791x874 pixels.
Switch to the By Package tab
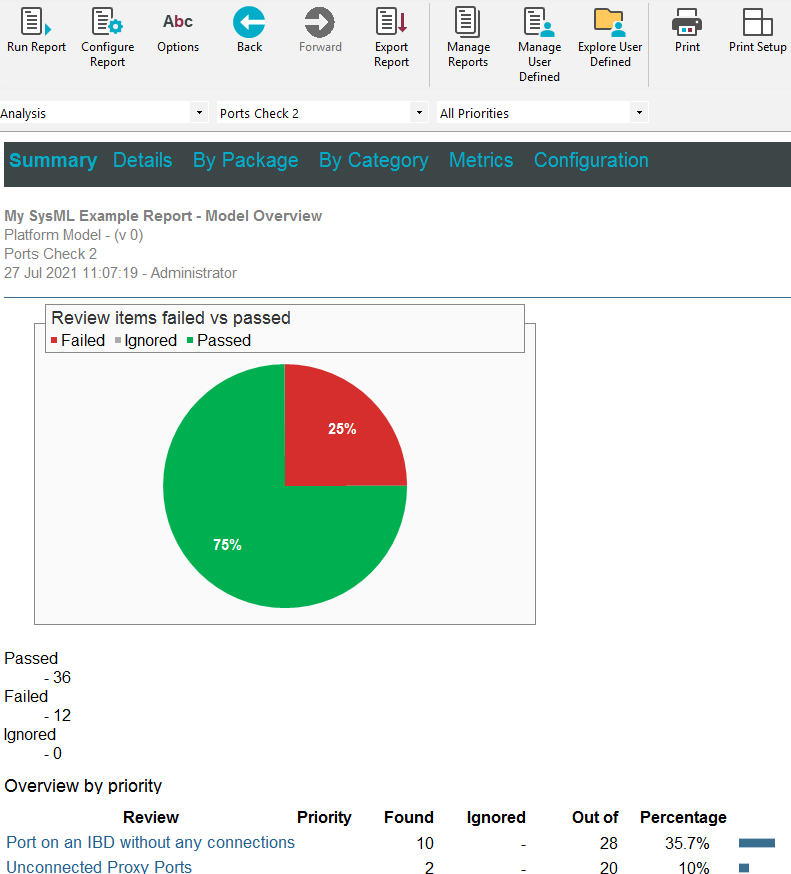tap(245, 160)
